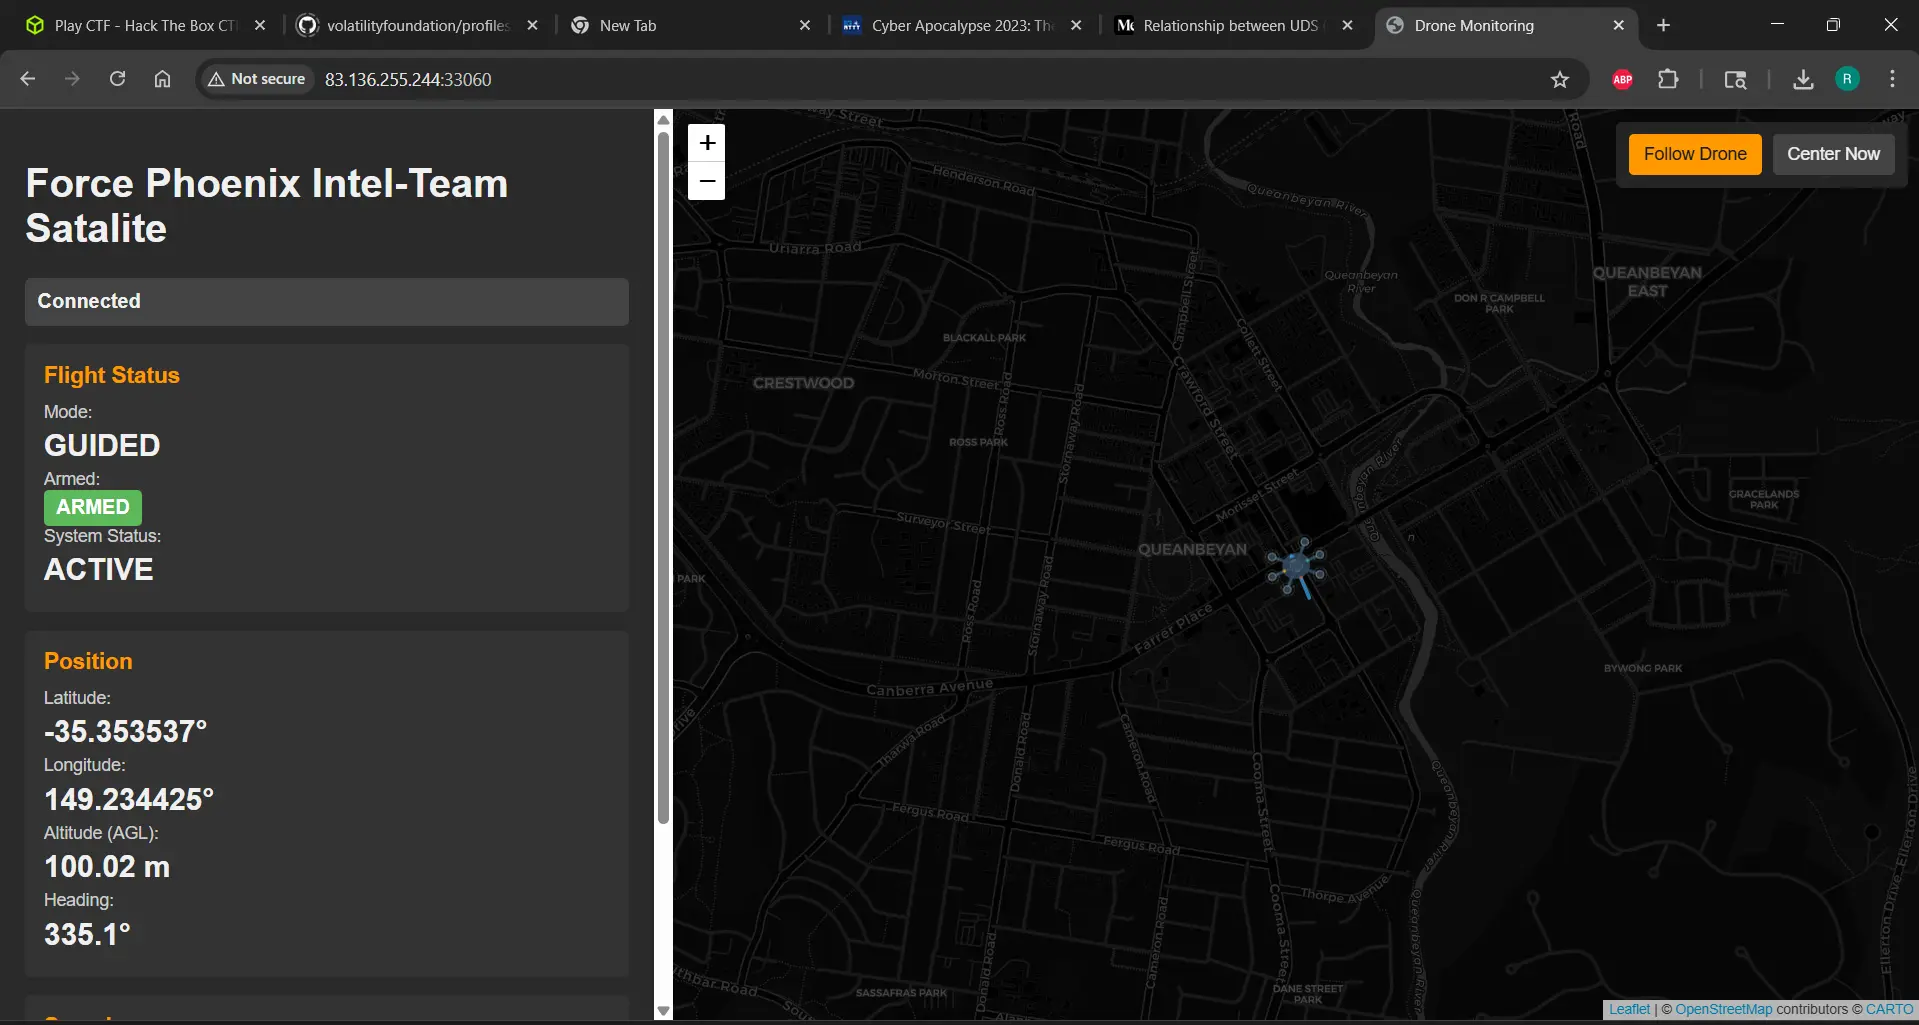Click the CRESTWOOD map label
Image resolution: width=1919 pixels, height=1025 pixels.
(803, 383)
